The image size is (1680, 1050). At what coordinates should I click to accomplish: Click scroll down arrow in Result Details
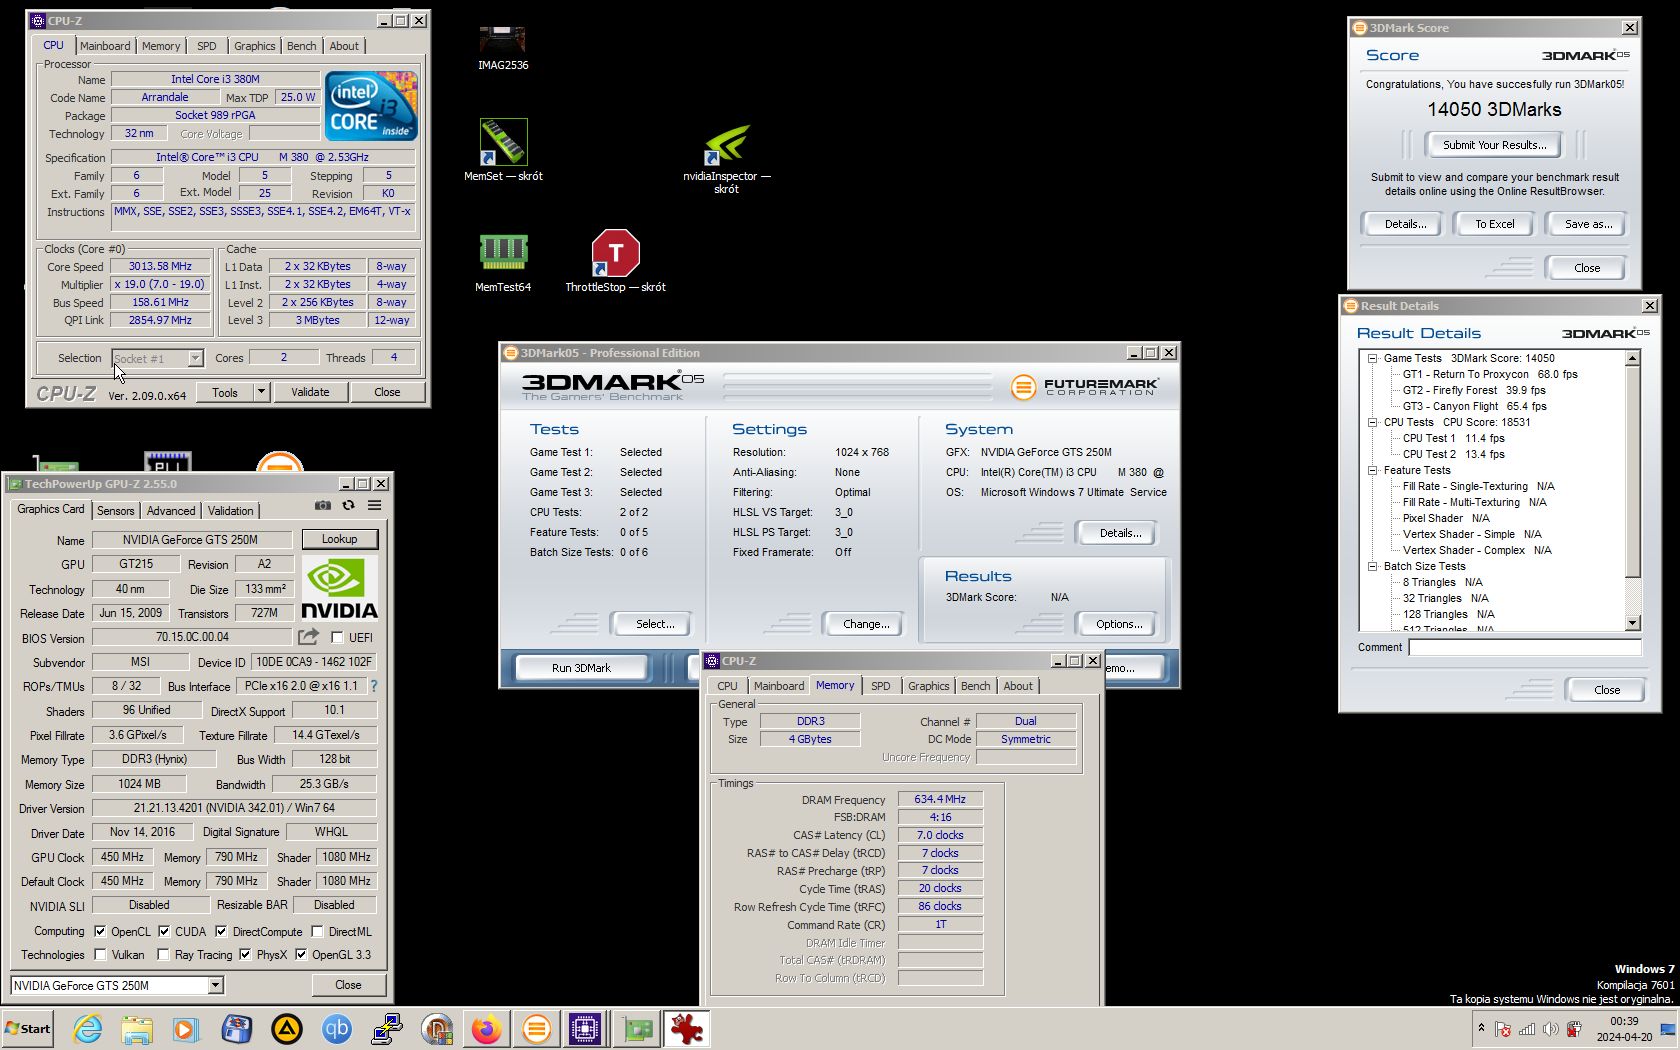(x=1632, y=623)
